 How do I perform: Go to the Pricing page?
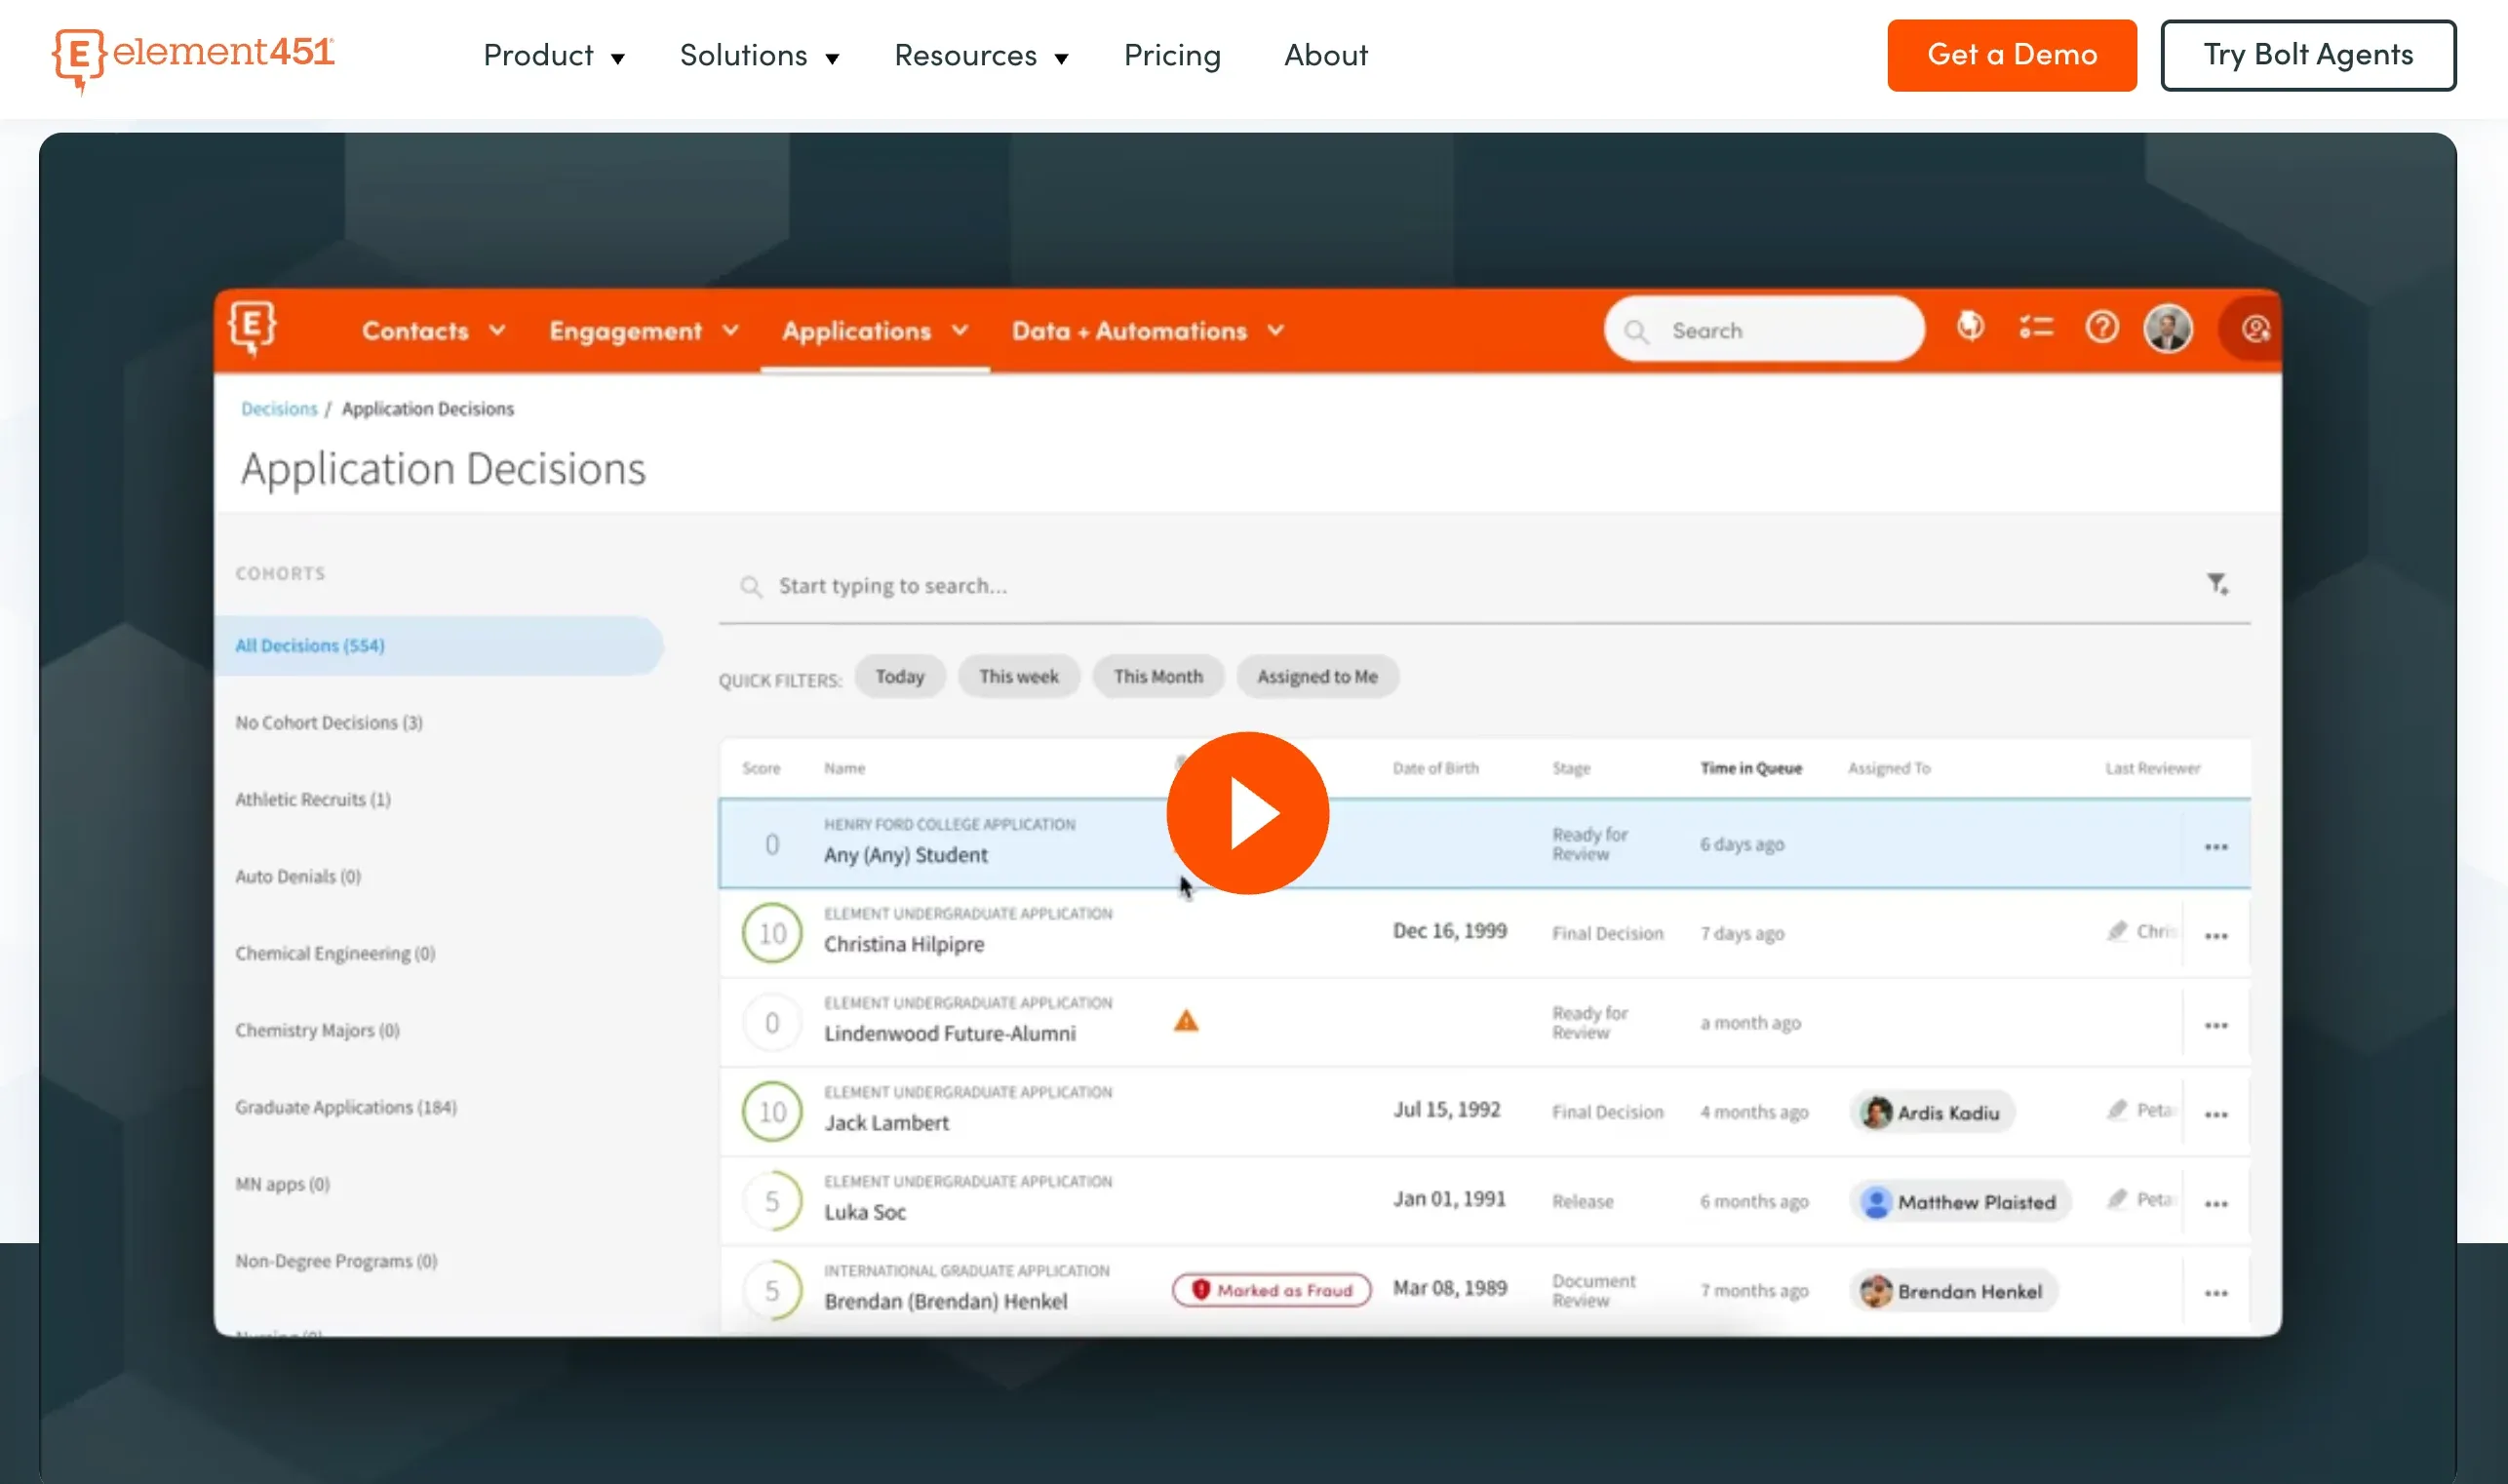pyautogui.click(x=1172, y=56)
